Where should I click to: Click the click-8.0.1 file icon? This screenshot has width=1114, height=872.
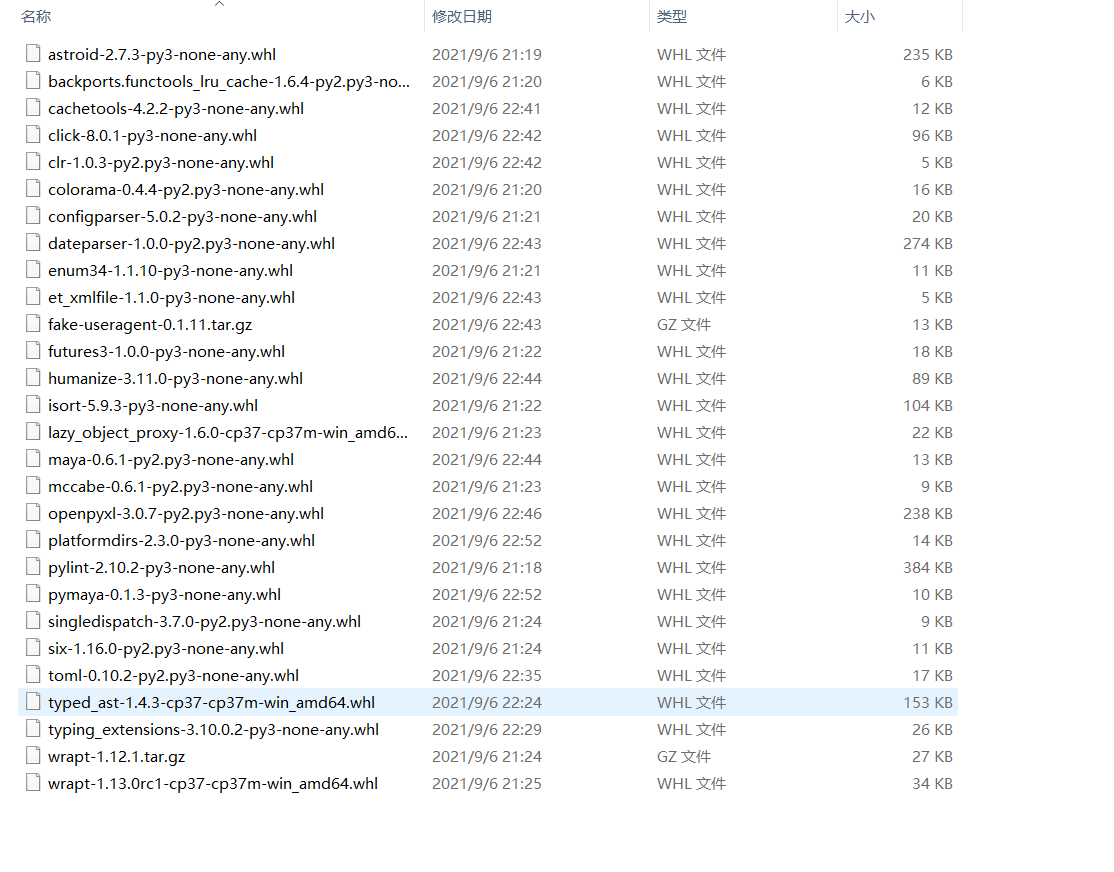click(x=33, y=134)
